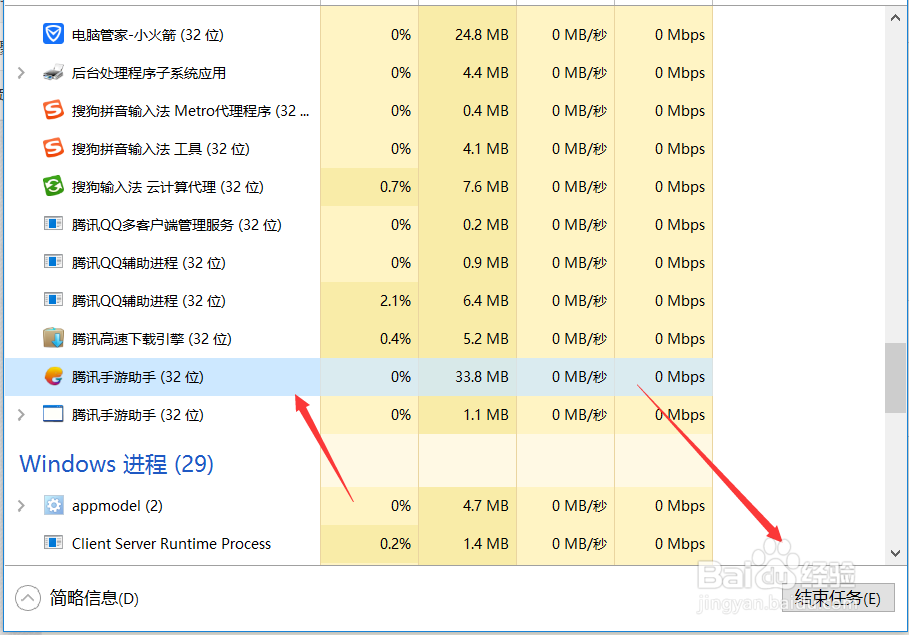Click the 24.8 MB memory cell
This screenshot has width=909, height=635.
467,35
